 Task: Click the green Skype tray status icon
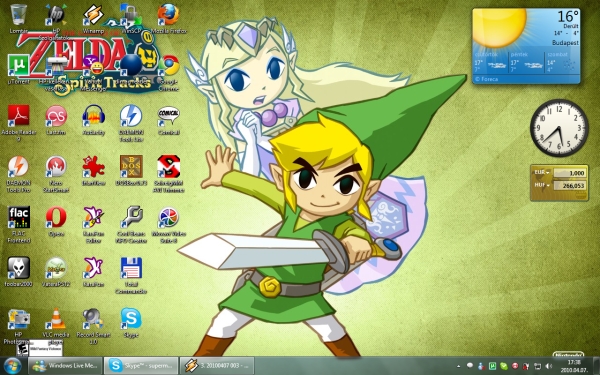[504, 366]
